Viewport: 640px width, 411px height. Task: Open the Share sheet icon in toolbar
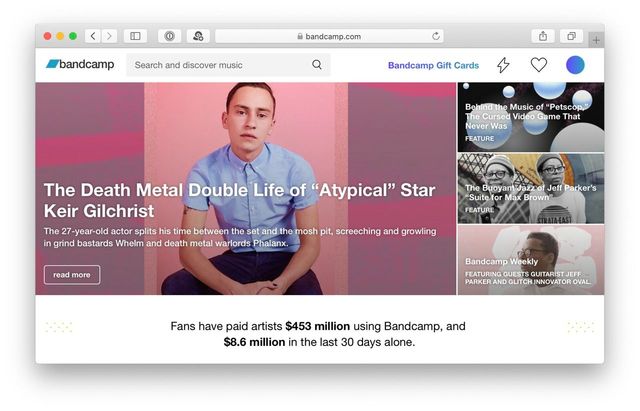(543, 36)
